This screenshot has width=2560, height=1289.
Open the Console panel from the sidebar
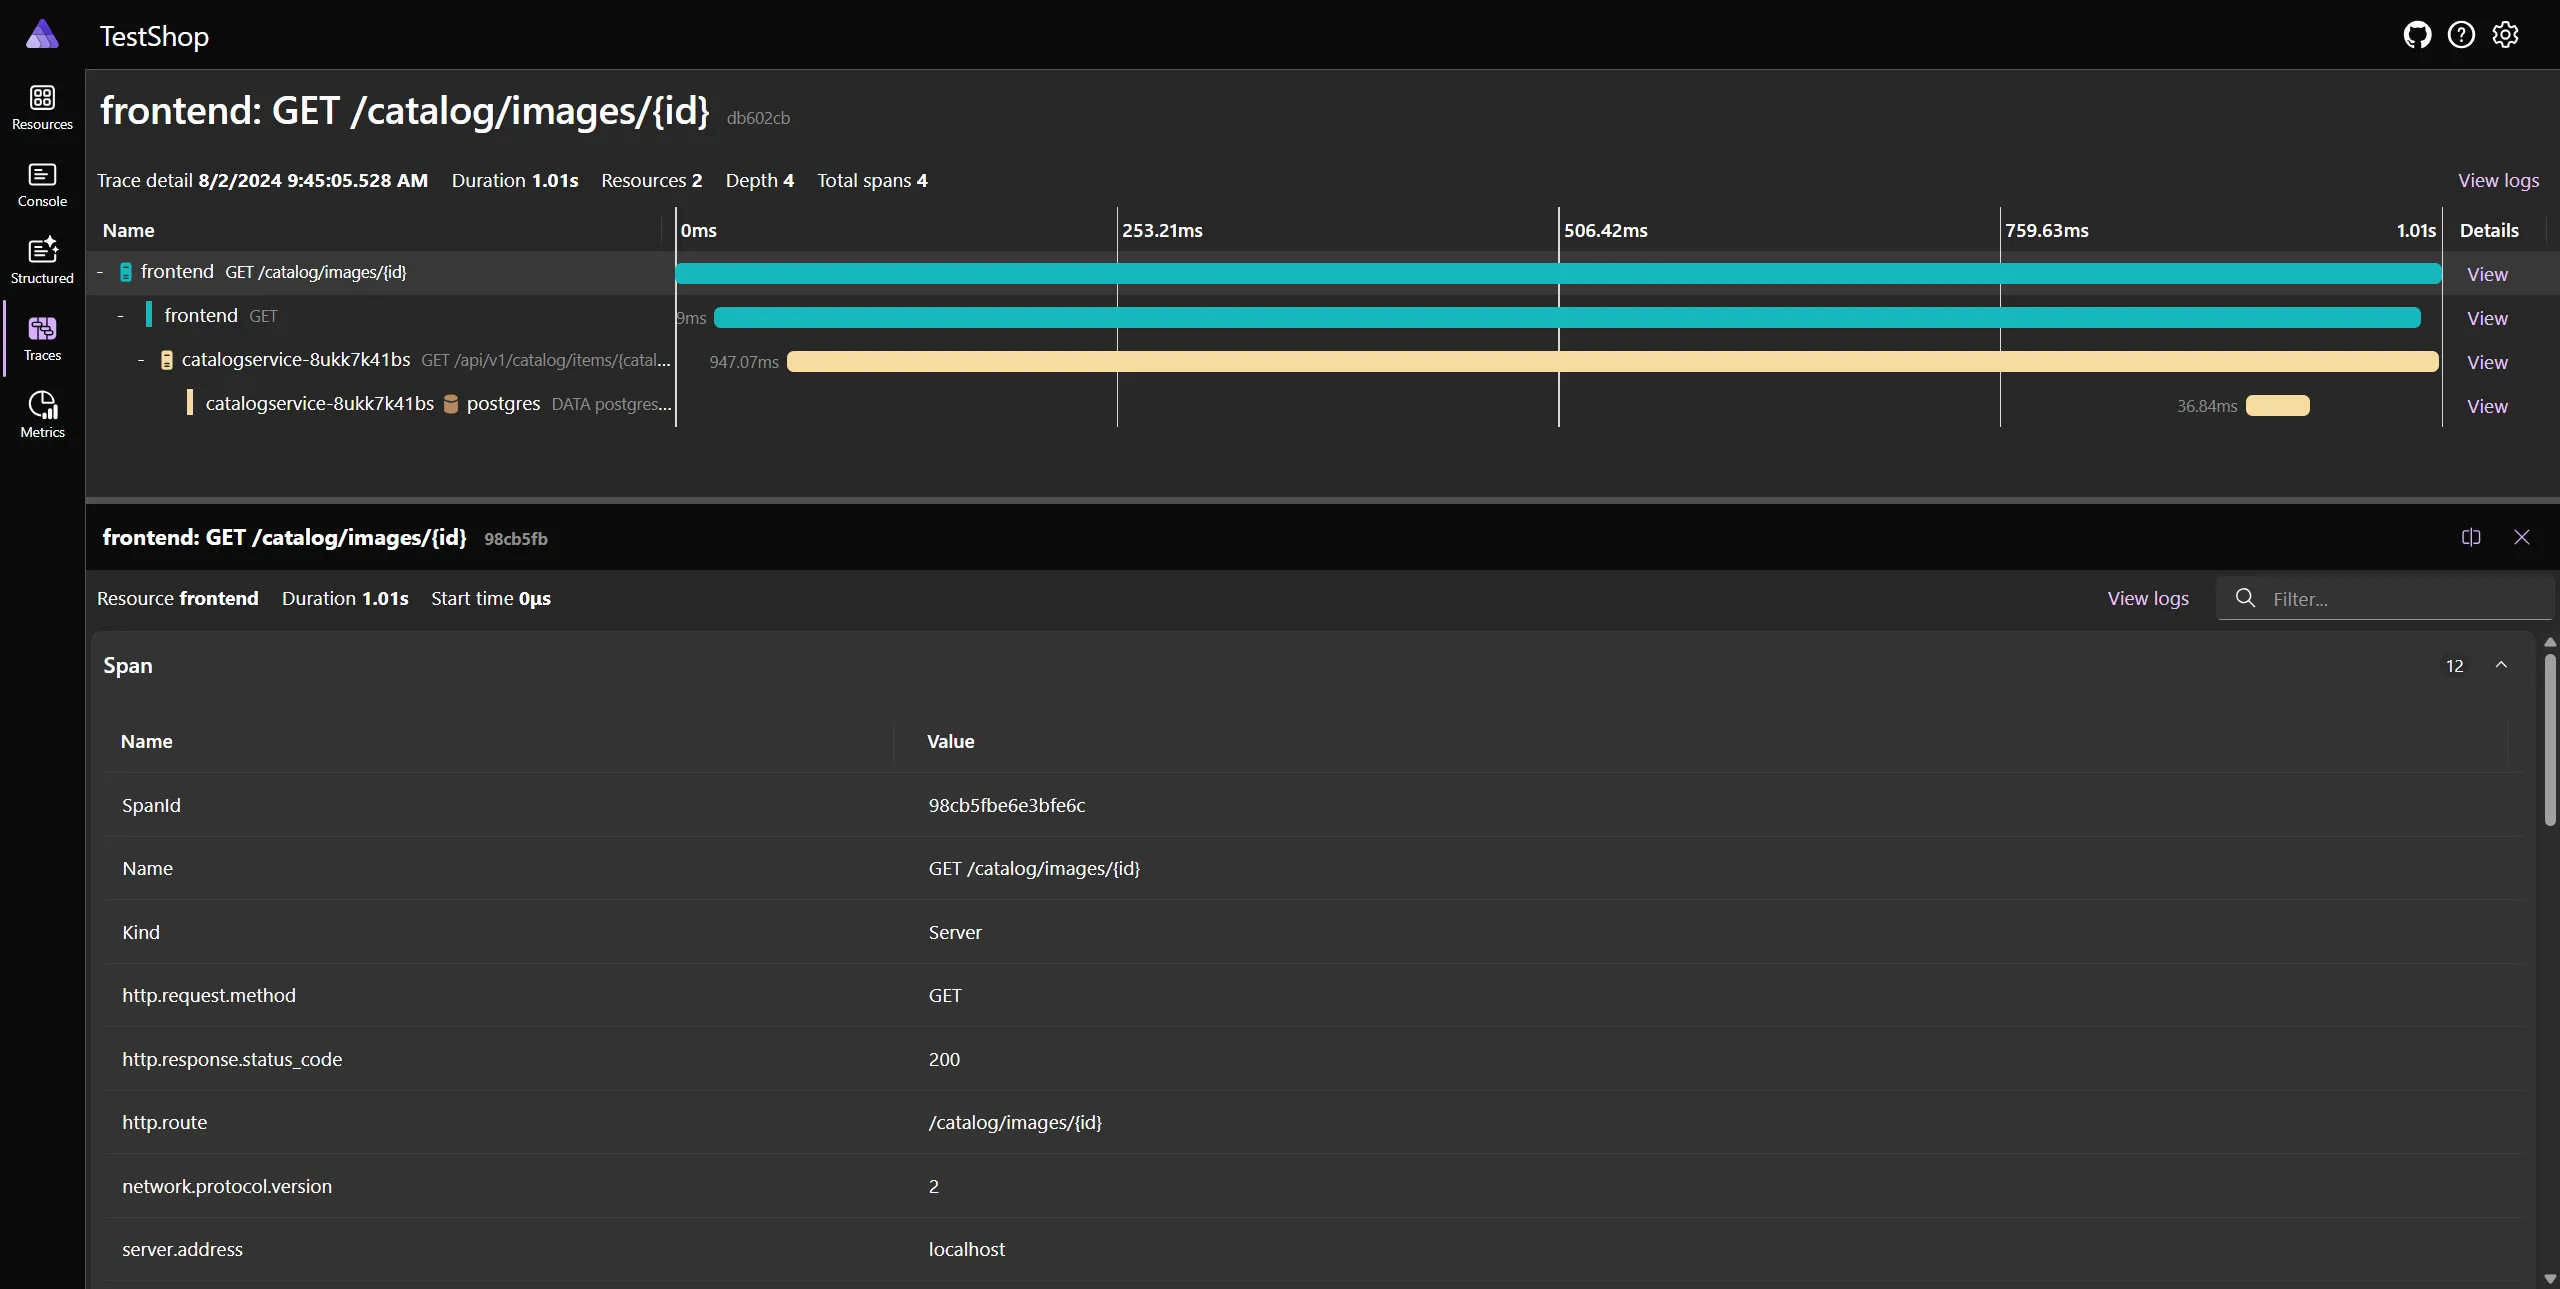pos(41,183)
